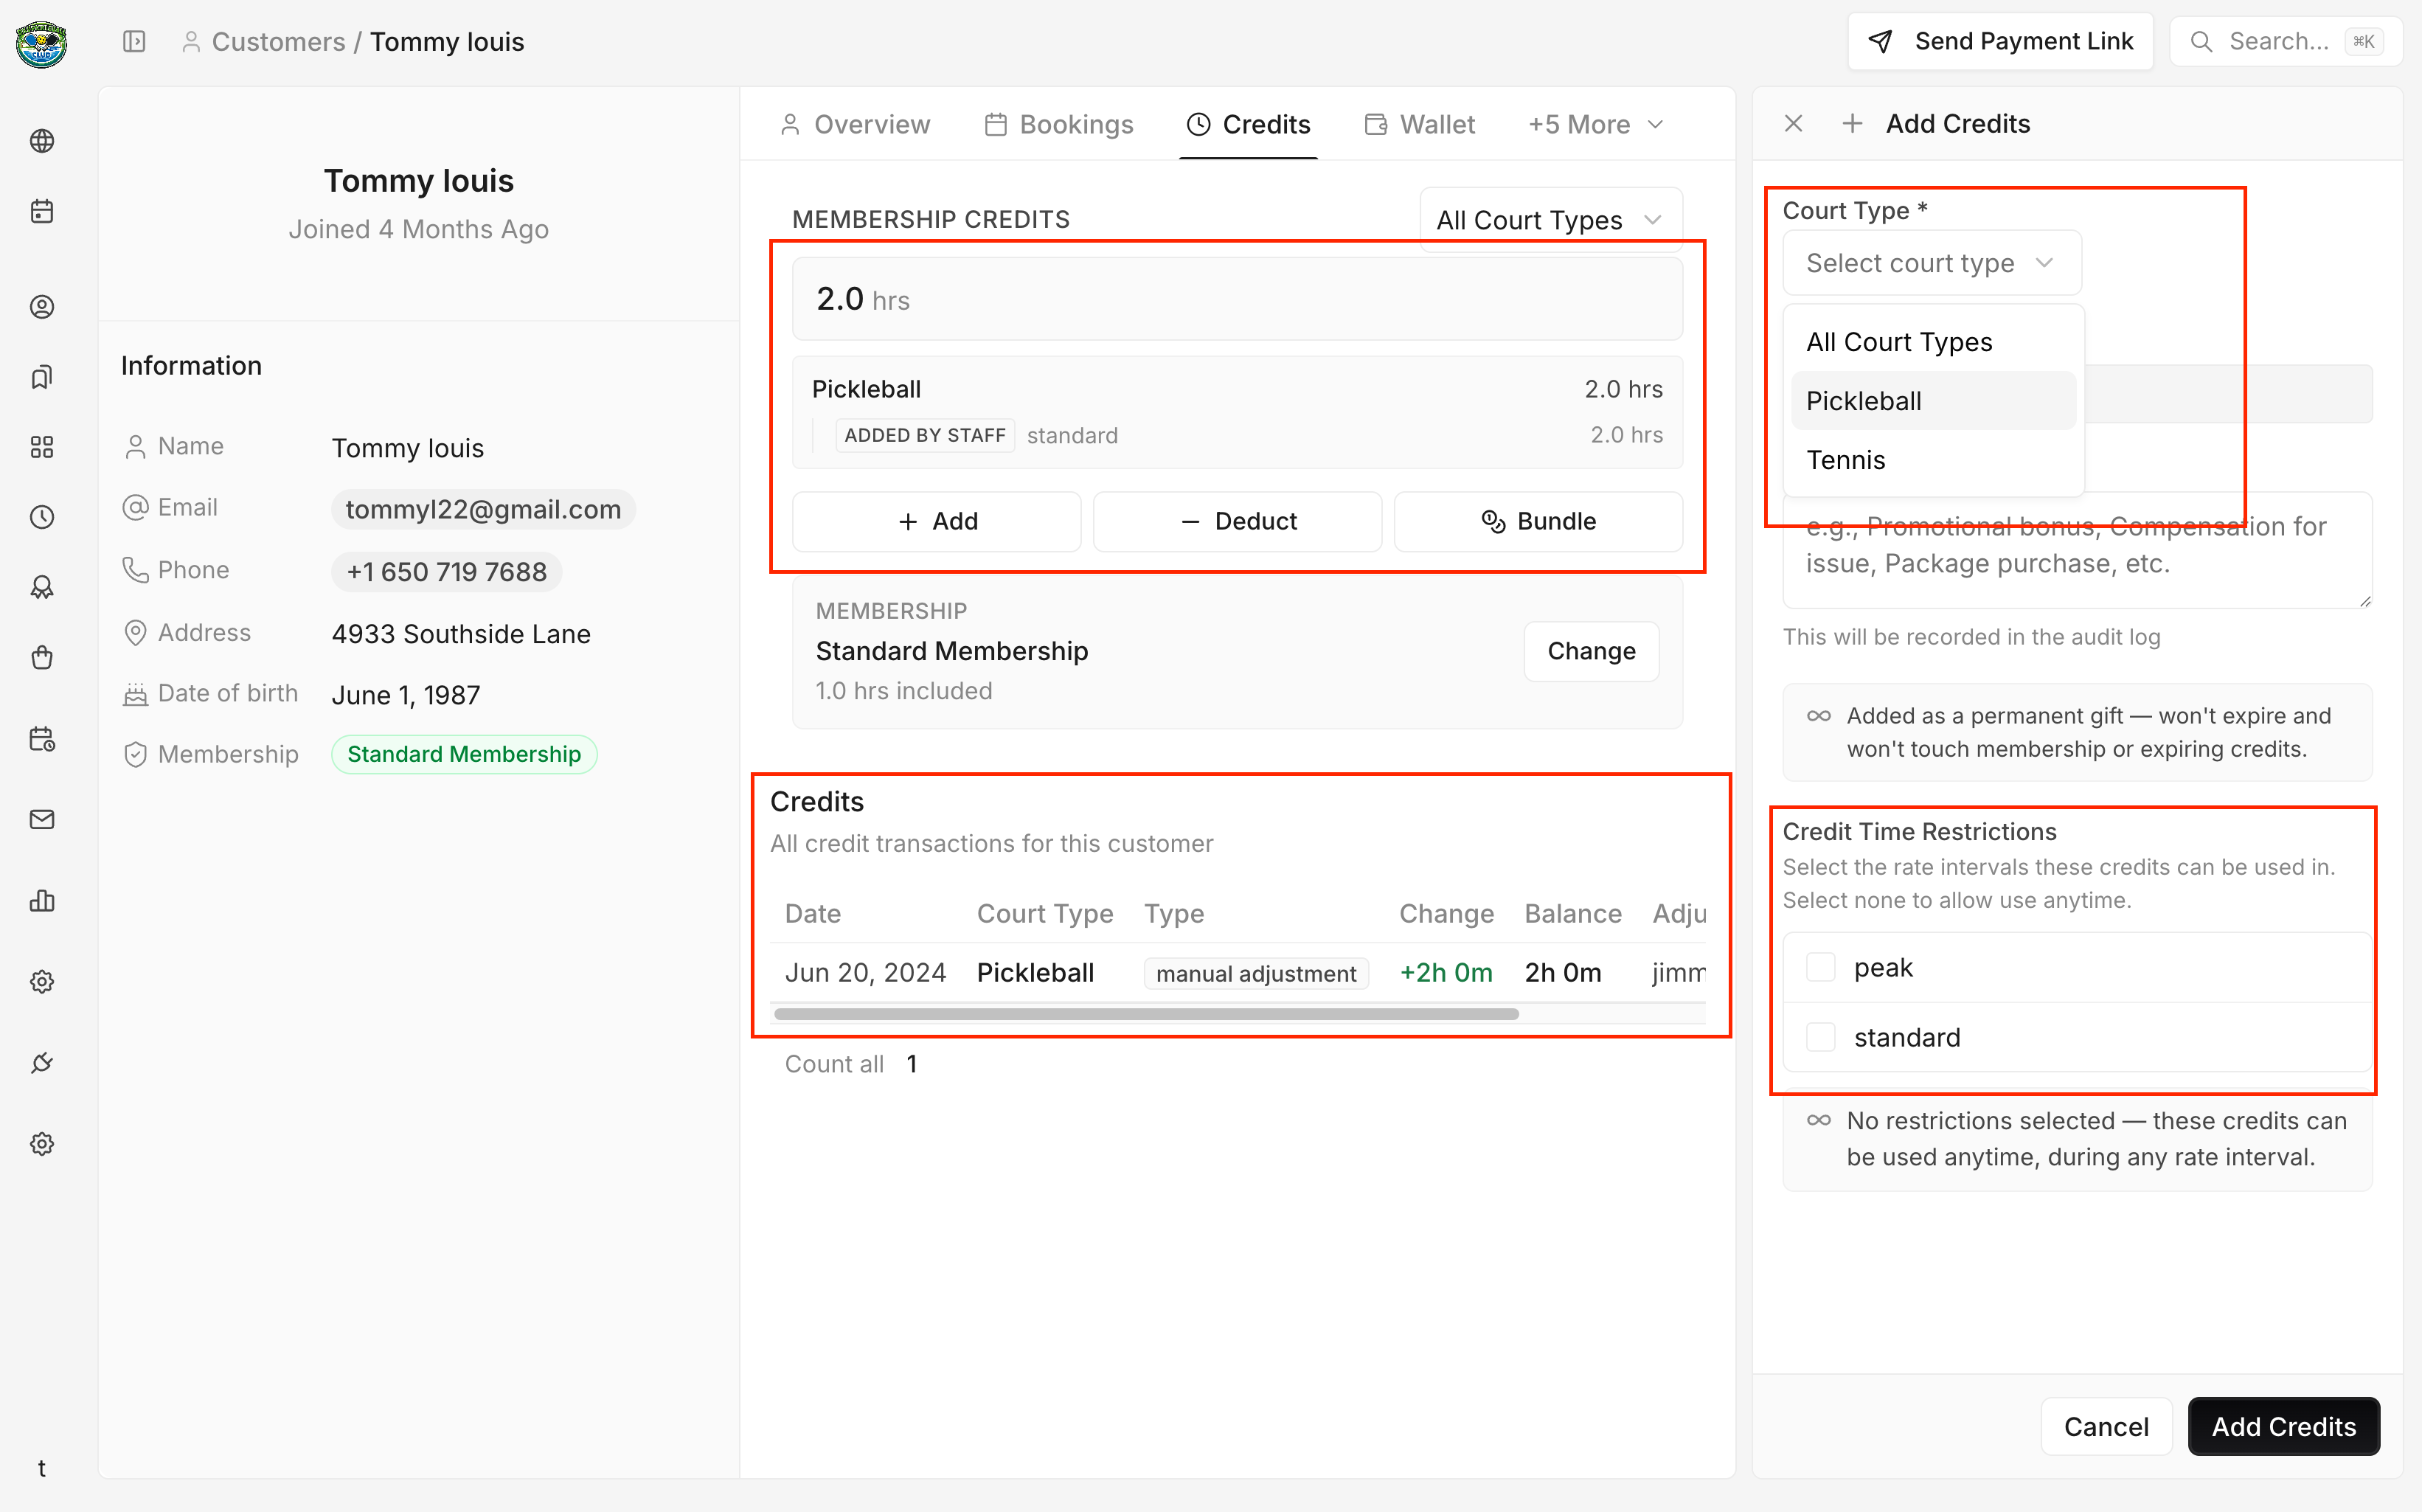Toggle the sidebar collapse icon beside breadcrumb
2422x1512 pixels.
click(x=134, y=42)
